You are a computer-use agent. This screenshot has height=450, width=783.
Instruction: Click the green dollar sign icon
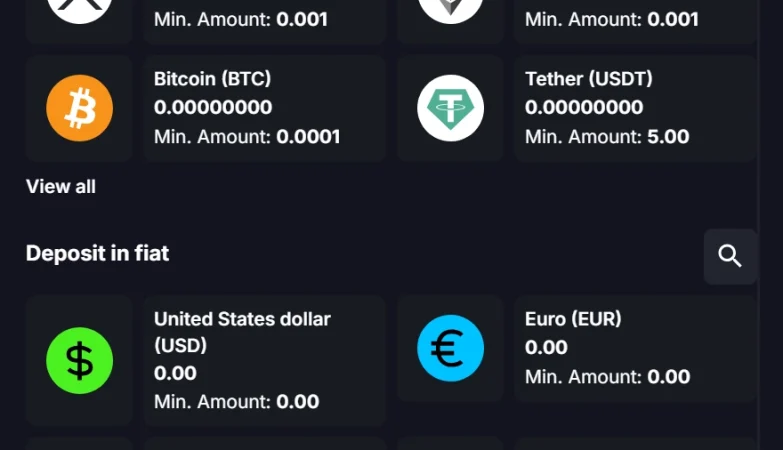(79, 360)
